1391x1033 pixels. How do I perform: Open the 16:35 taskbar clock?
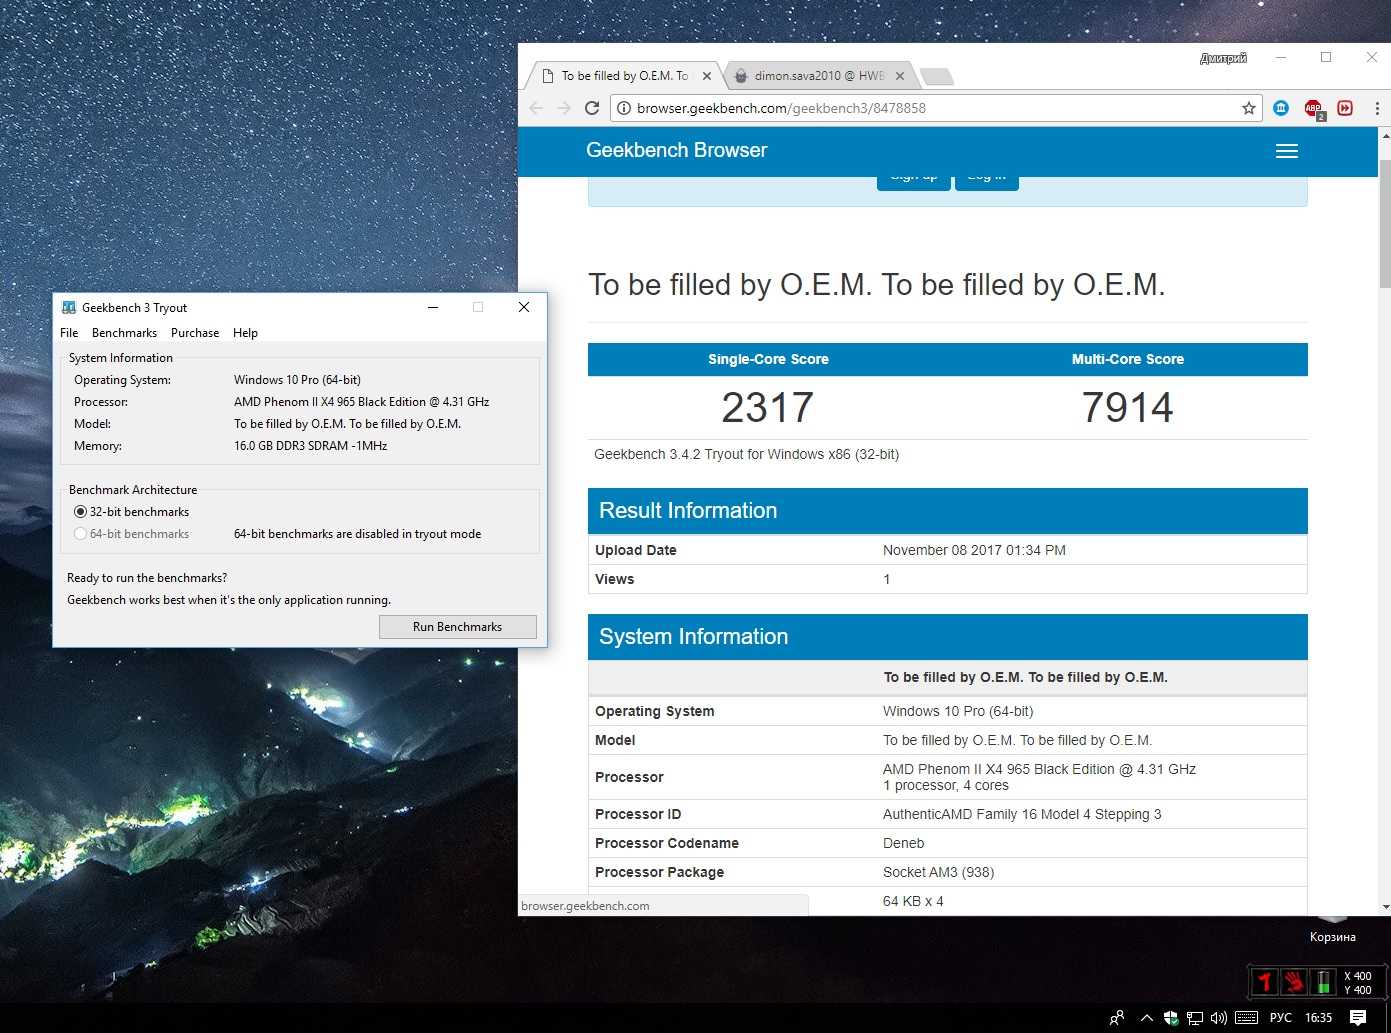pos(1319,1018)
